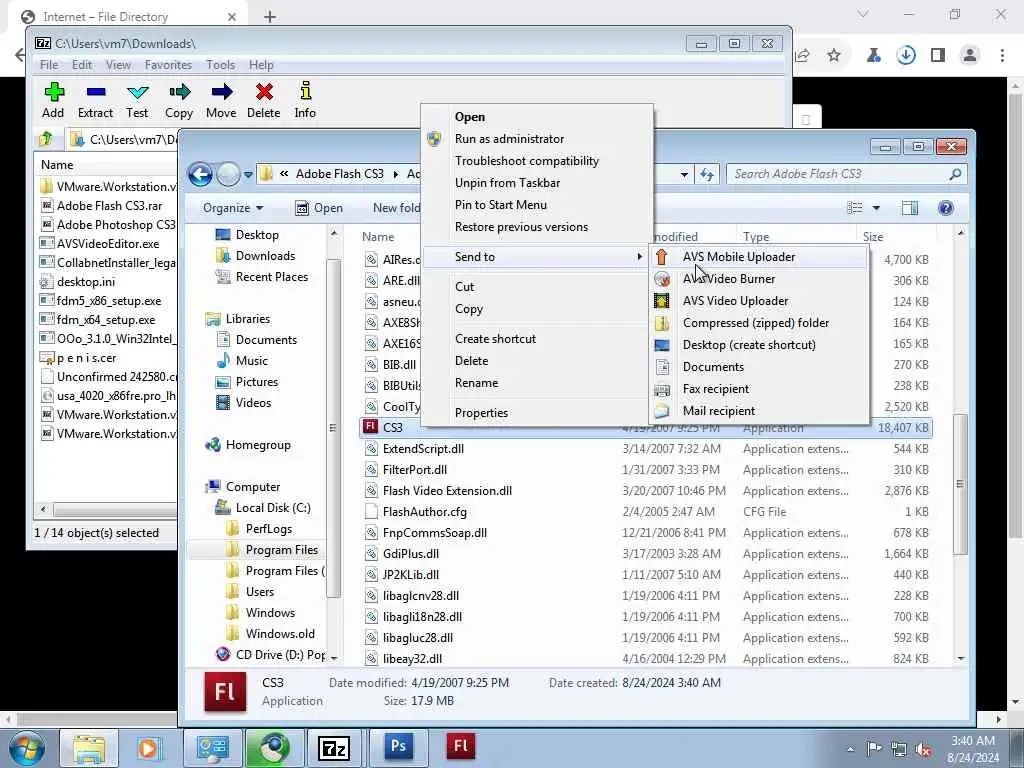The height and width of the screenshot is (768, 1024).
Task: Click the Test icon in 7-Zip
Action: pos(138,93)
